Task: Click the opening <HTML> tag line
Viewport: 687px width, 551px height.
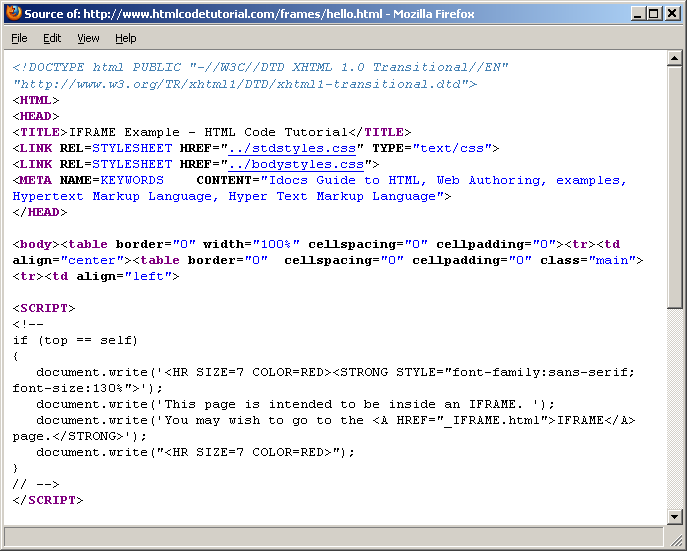Action: [x=36, y=100]
